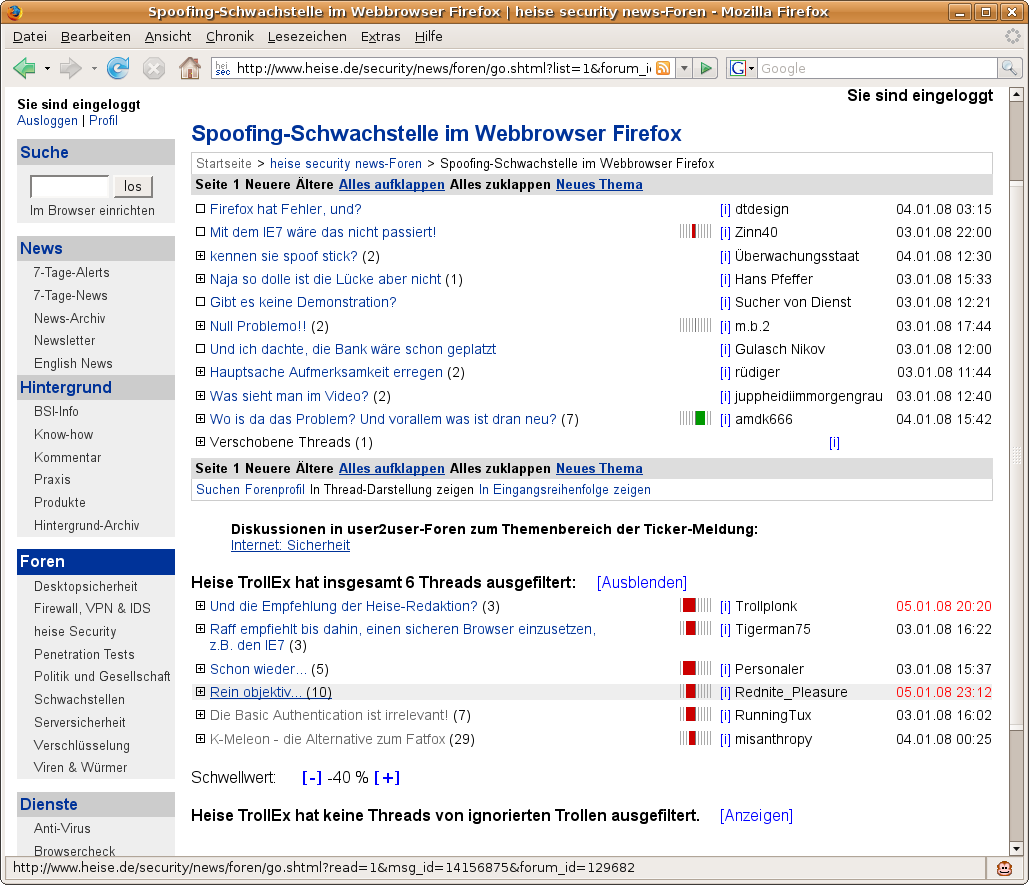Click the top 'Alles aufklappen' link
The width and height of the screenshot is (1029, 885).
click(x=392, y=185)
